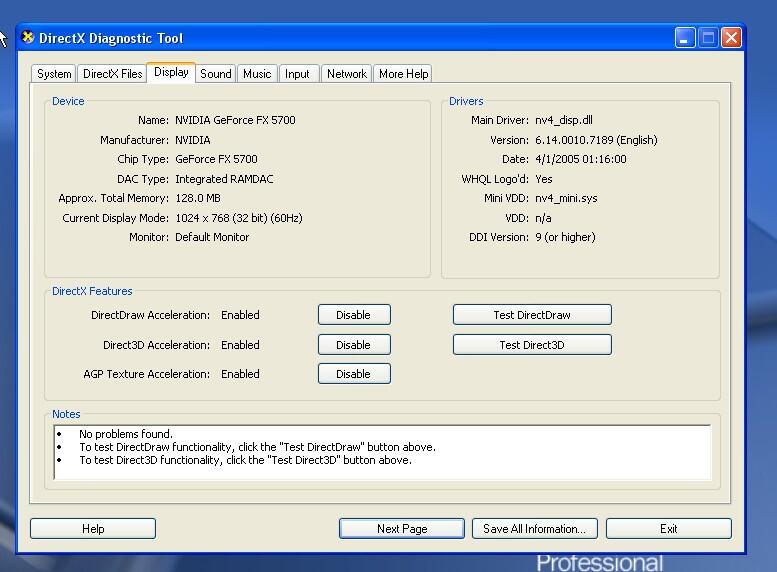Click the DirectX Features group label
The width and height of the screenshot is (777, 572).
pyautogui.click(x=92, y=291)
